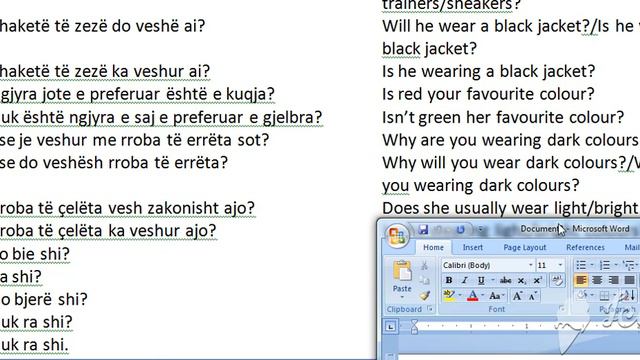Click the Grow Font icon

point(517,296)
